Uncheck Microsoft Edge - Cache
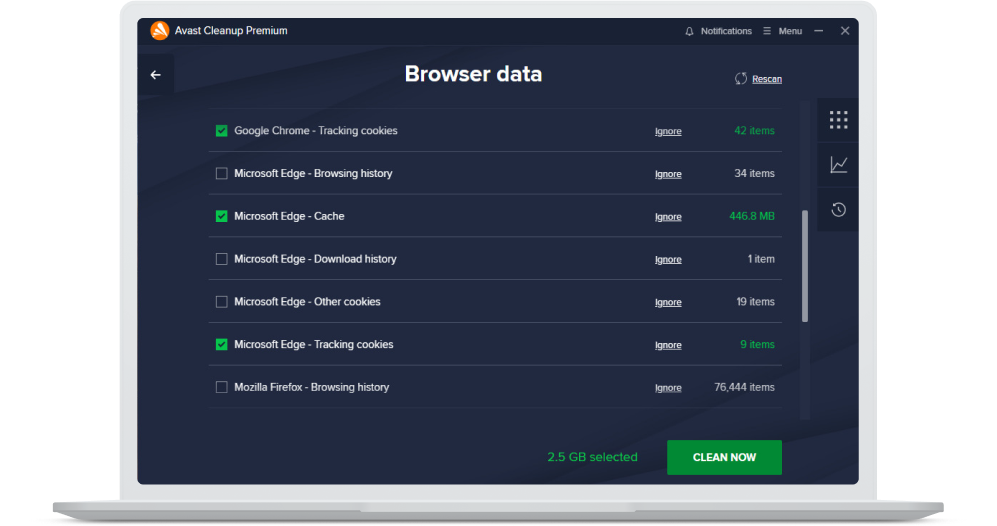 point(221,216)
